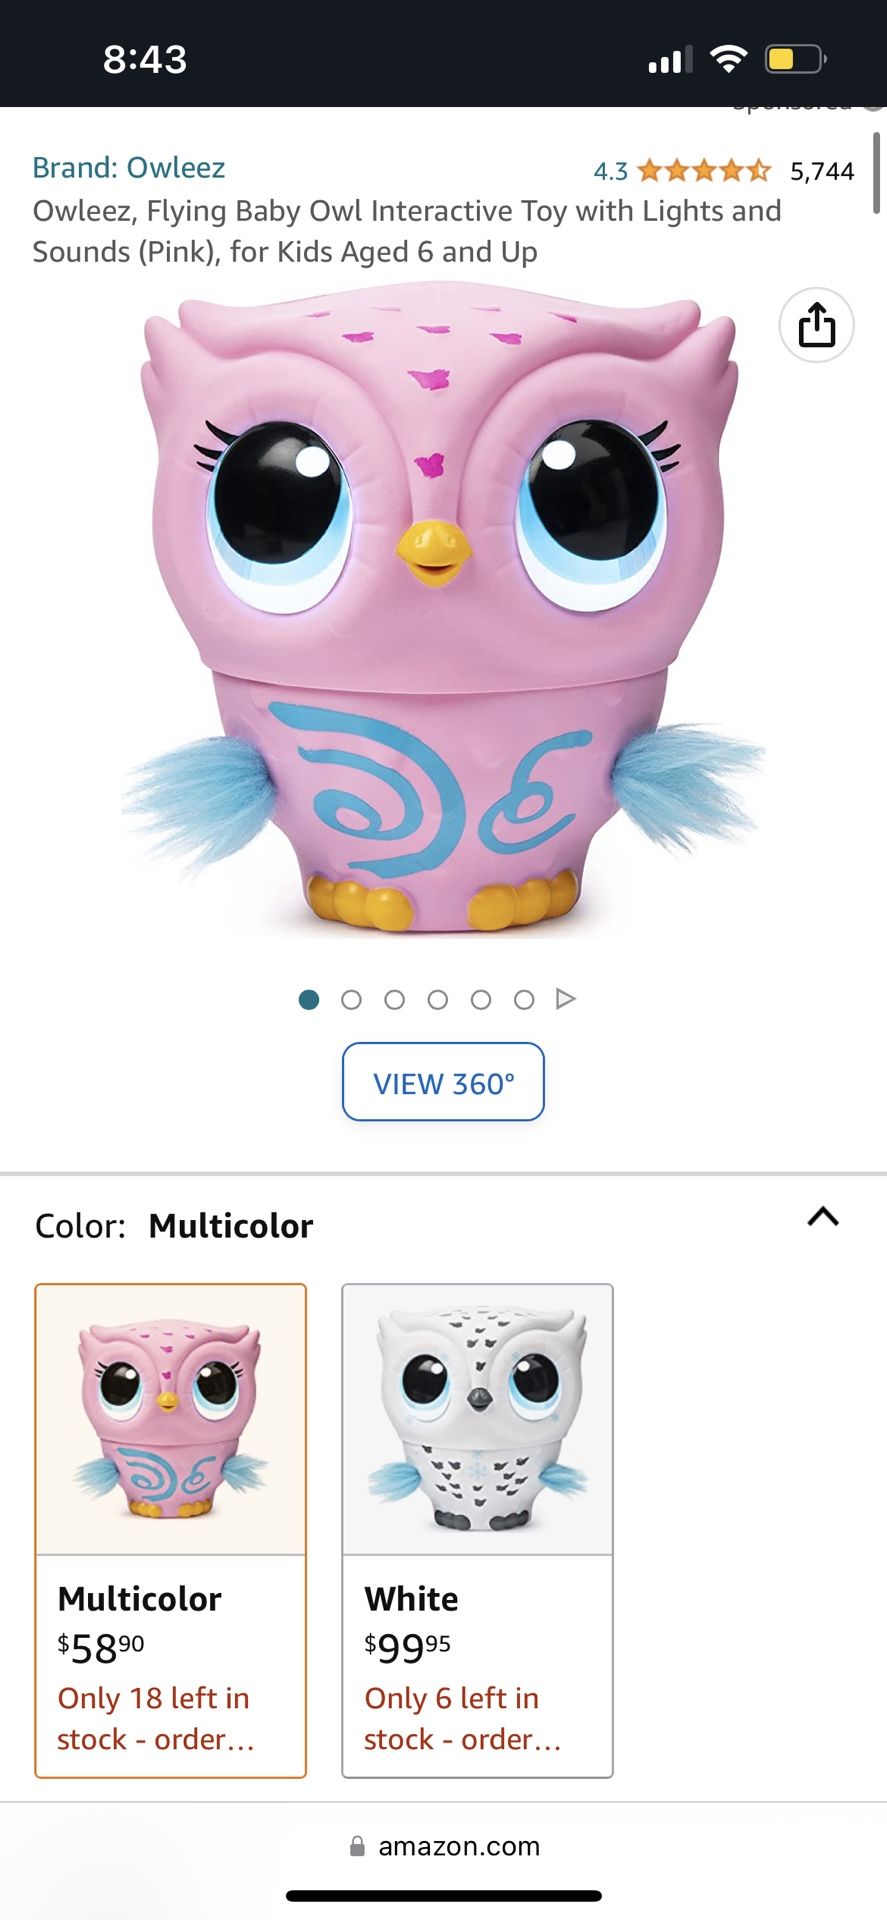Viewport: 887px width, 1920px height.
Task: Tap the cellular signal bars icon
Action: point(669,60)
